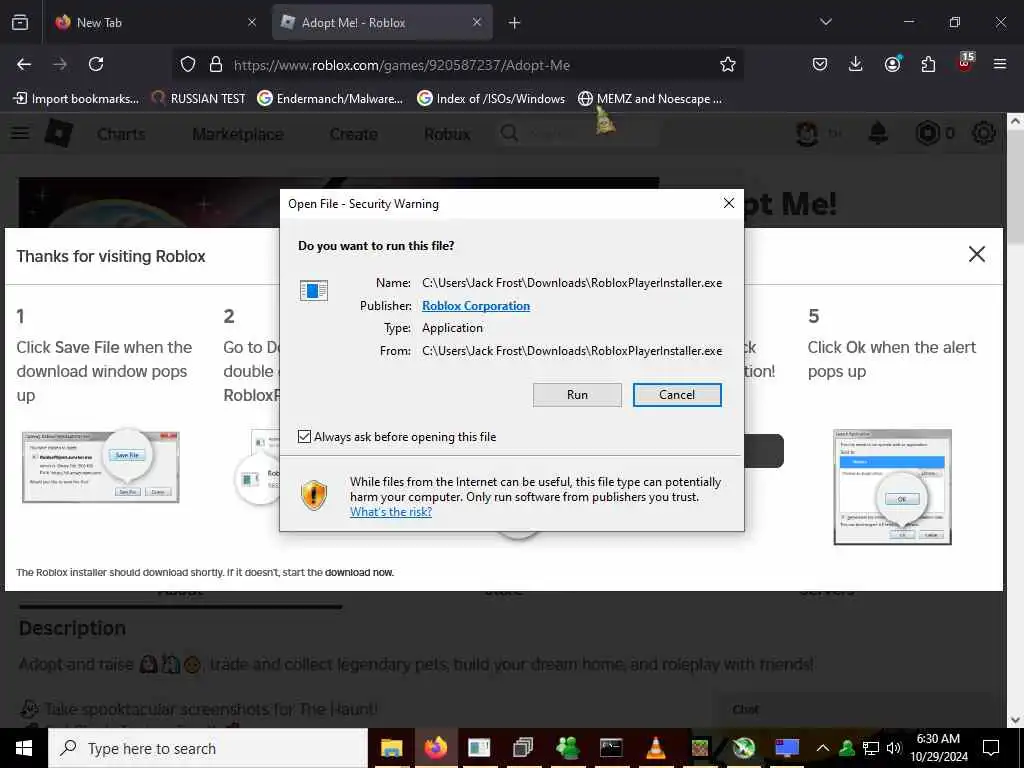This screenshot has height=768, width=1024.
Task: Open RUSSIAN TEST bookmark
Action: pos(199,99)
